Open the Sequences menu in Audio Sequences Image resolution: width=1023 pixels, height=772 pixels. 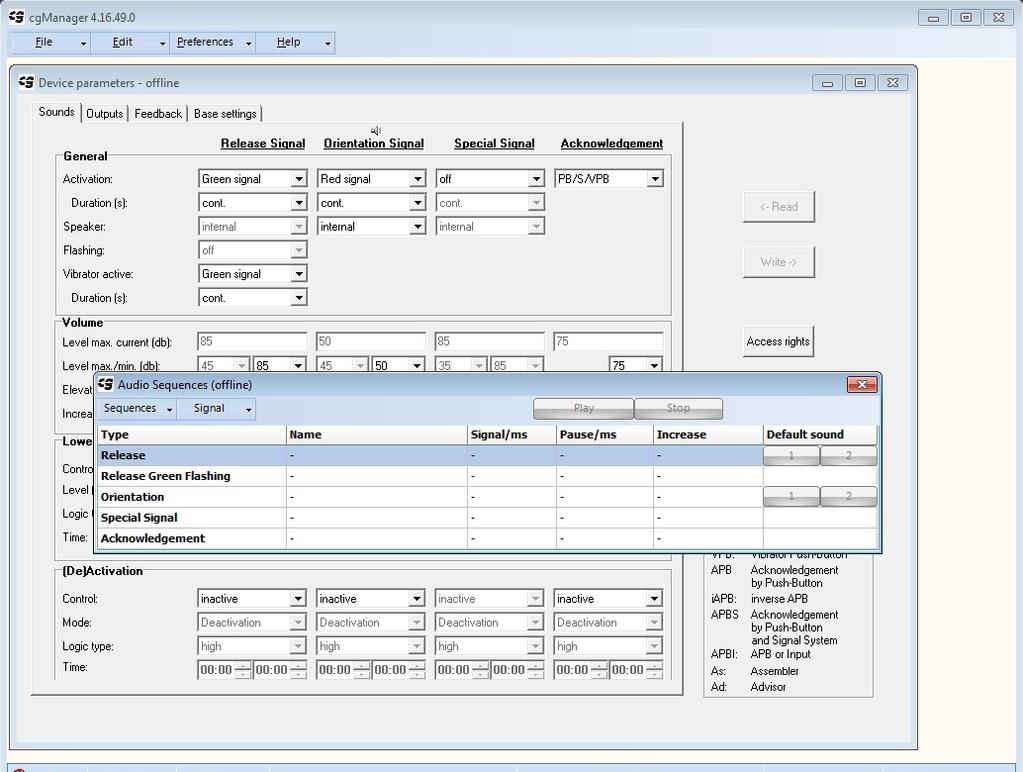coord(138,409)
